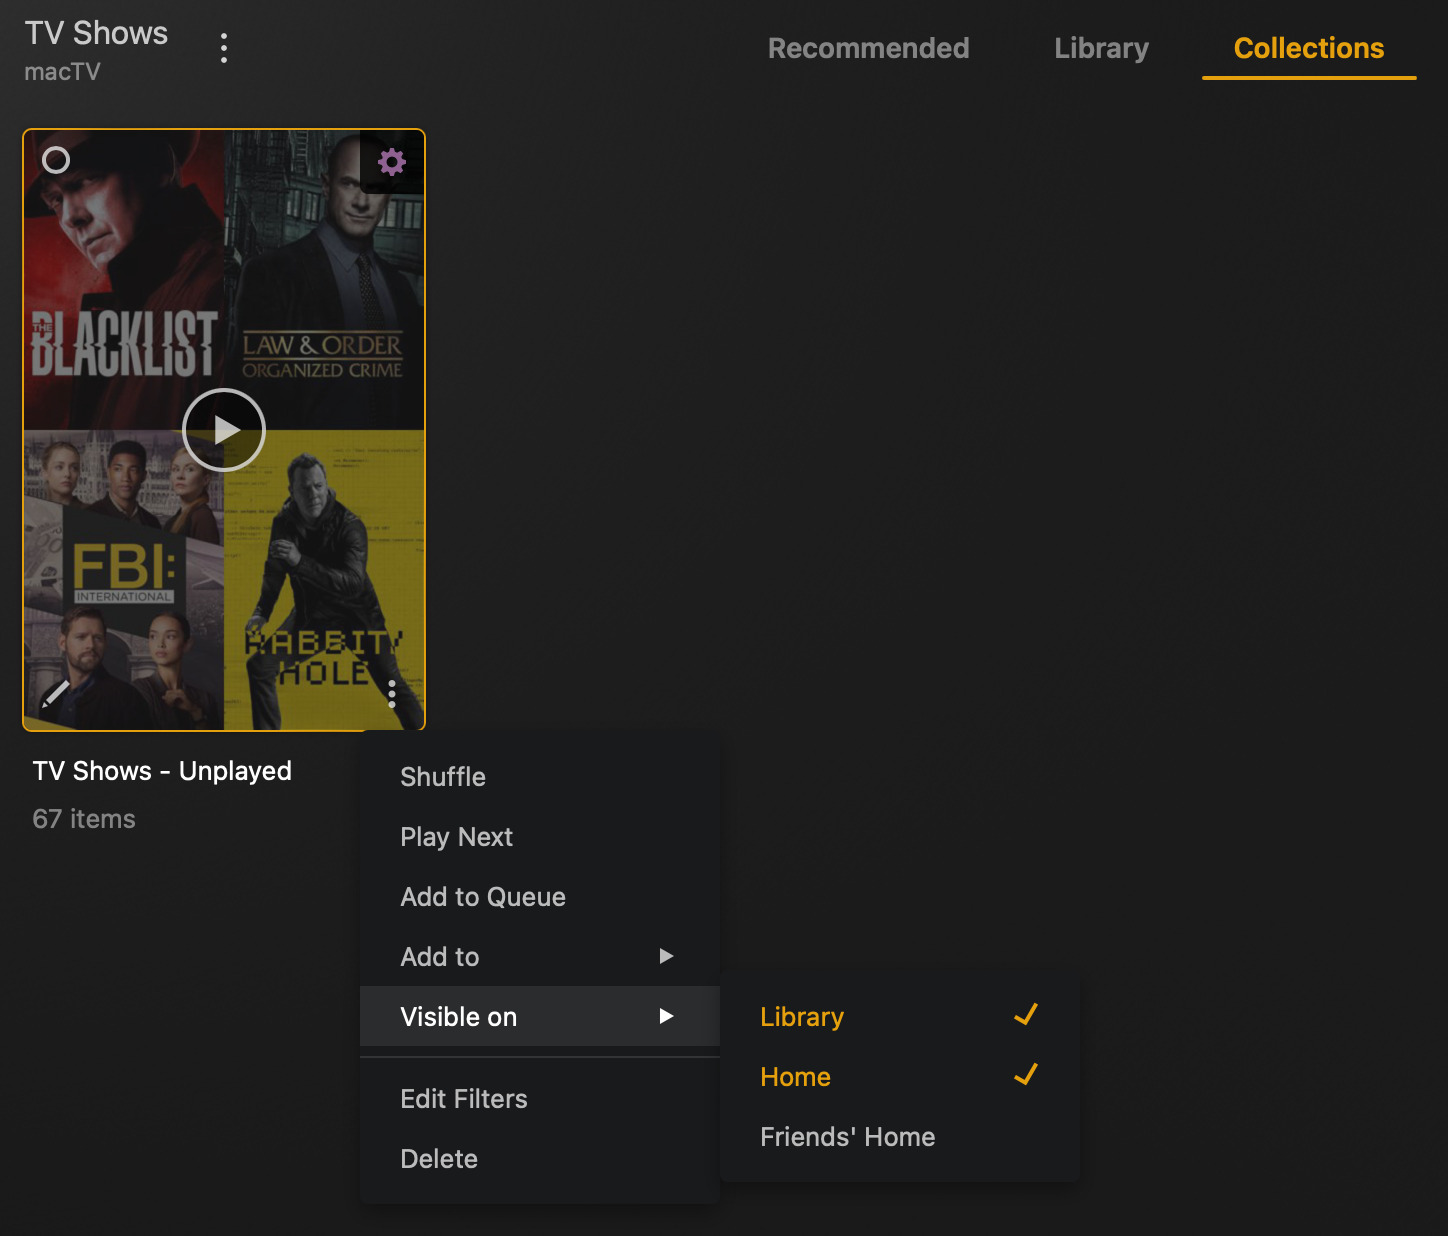Click the macTV server name
The width and height of the screenshot is (1448, 1236).
point(62,72)
